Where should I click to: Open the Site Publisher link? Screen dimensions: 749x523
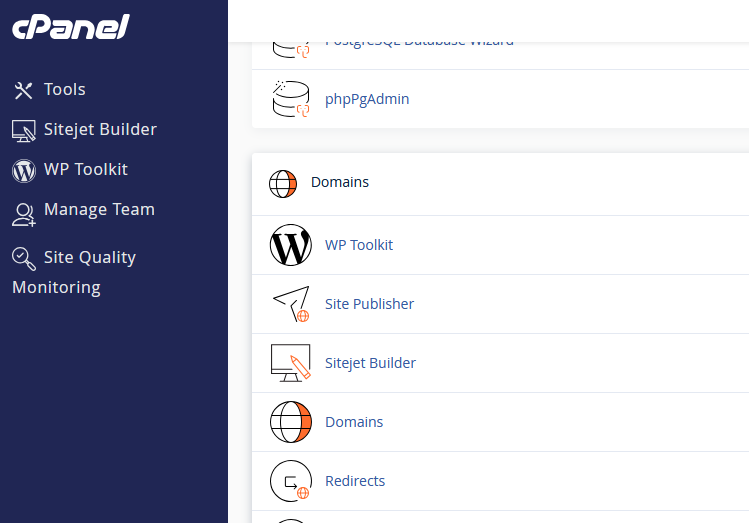(x=369, y=304)
